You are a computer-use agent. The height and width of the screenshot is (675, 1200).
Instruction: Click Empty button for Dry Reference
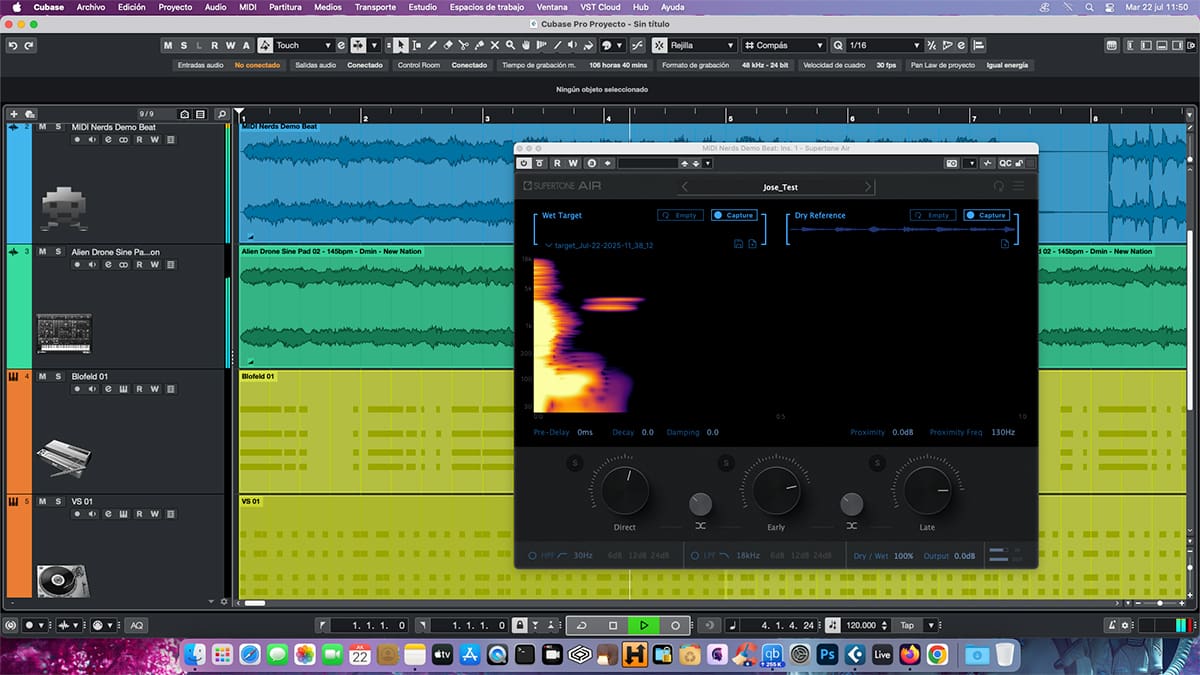click(x=932, y=215)
